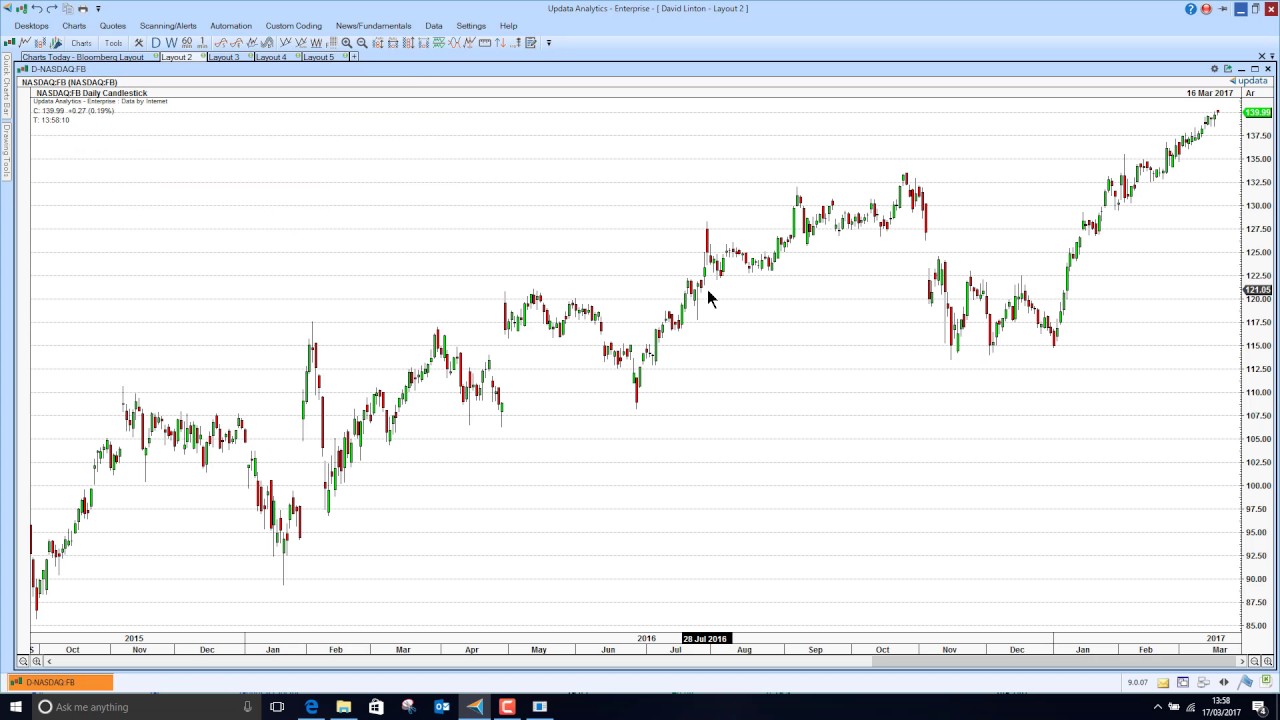1280x720 pixels.
Task: Click the Charts toolbar button
Action: (81, 43)
